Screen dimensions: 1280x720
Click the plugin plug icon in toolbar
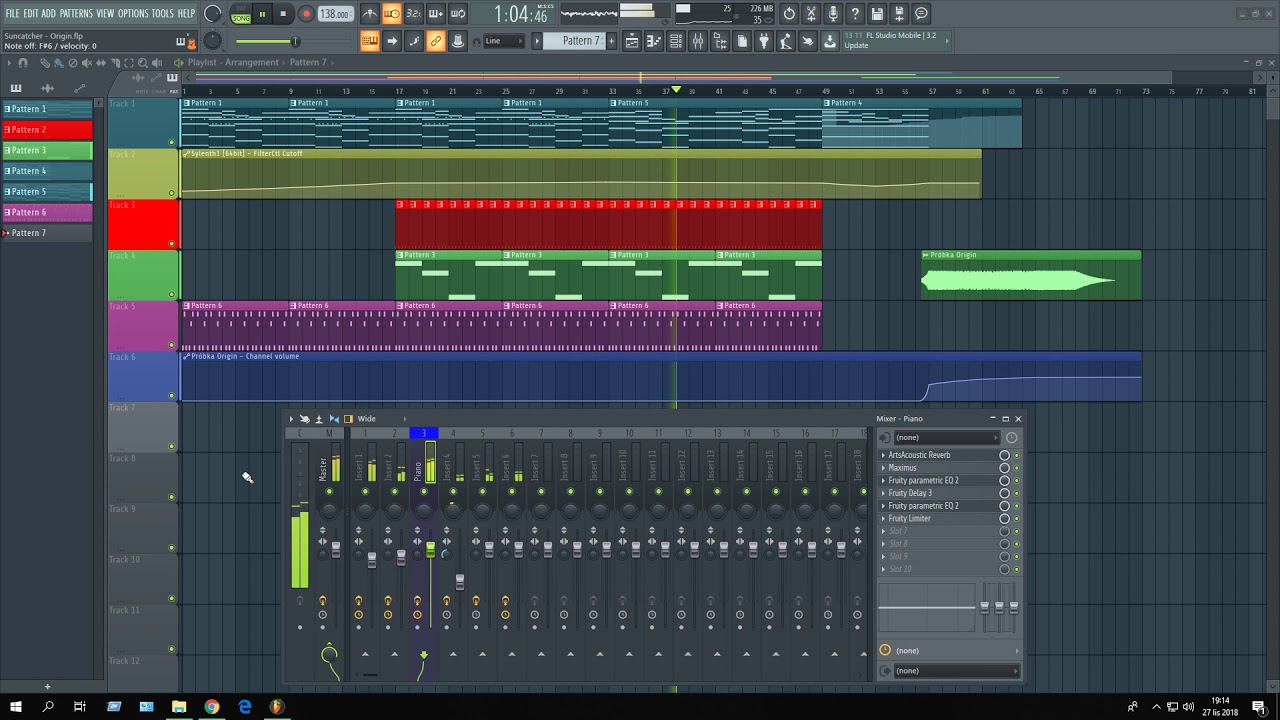[x=764, y=41]
